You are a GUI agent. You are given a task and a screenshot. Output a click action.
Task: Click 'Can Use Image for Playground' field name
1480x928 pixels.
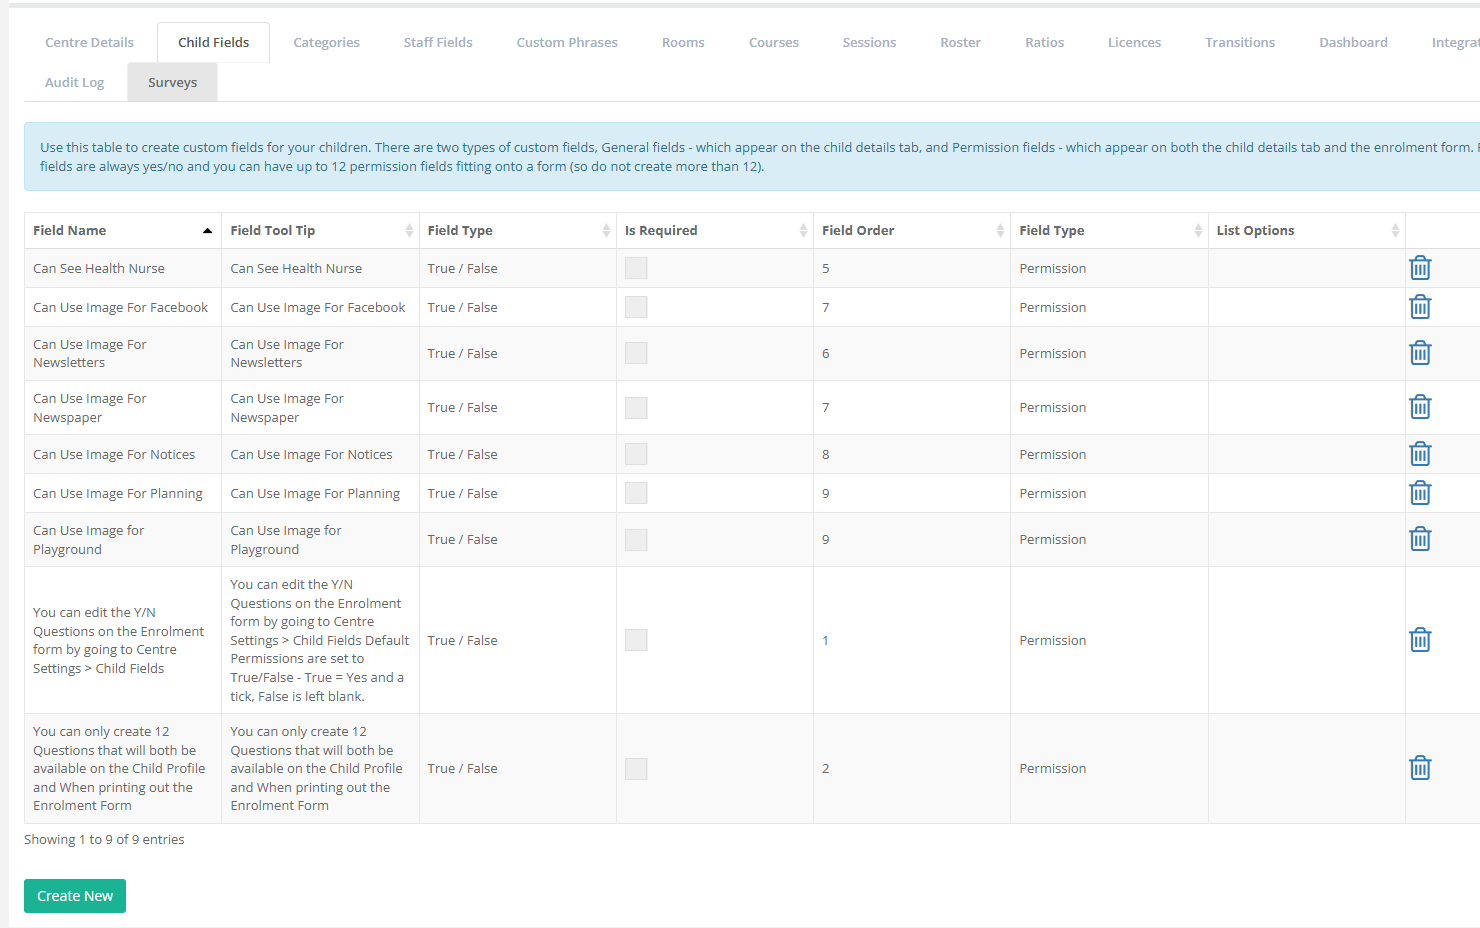88,540
